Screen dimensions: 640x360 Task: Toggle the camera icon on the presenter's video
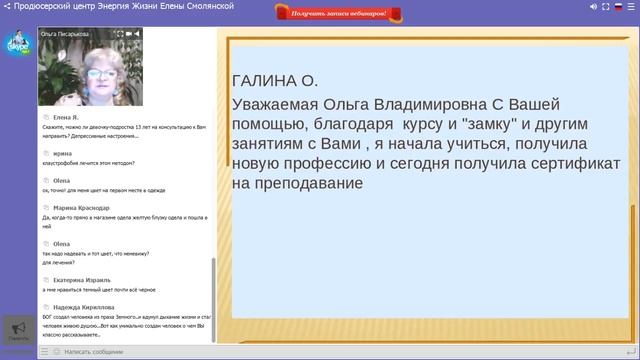tap(129, 34)
